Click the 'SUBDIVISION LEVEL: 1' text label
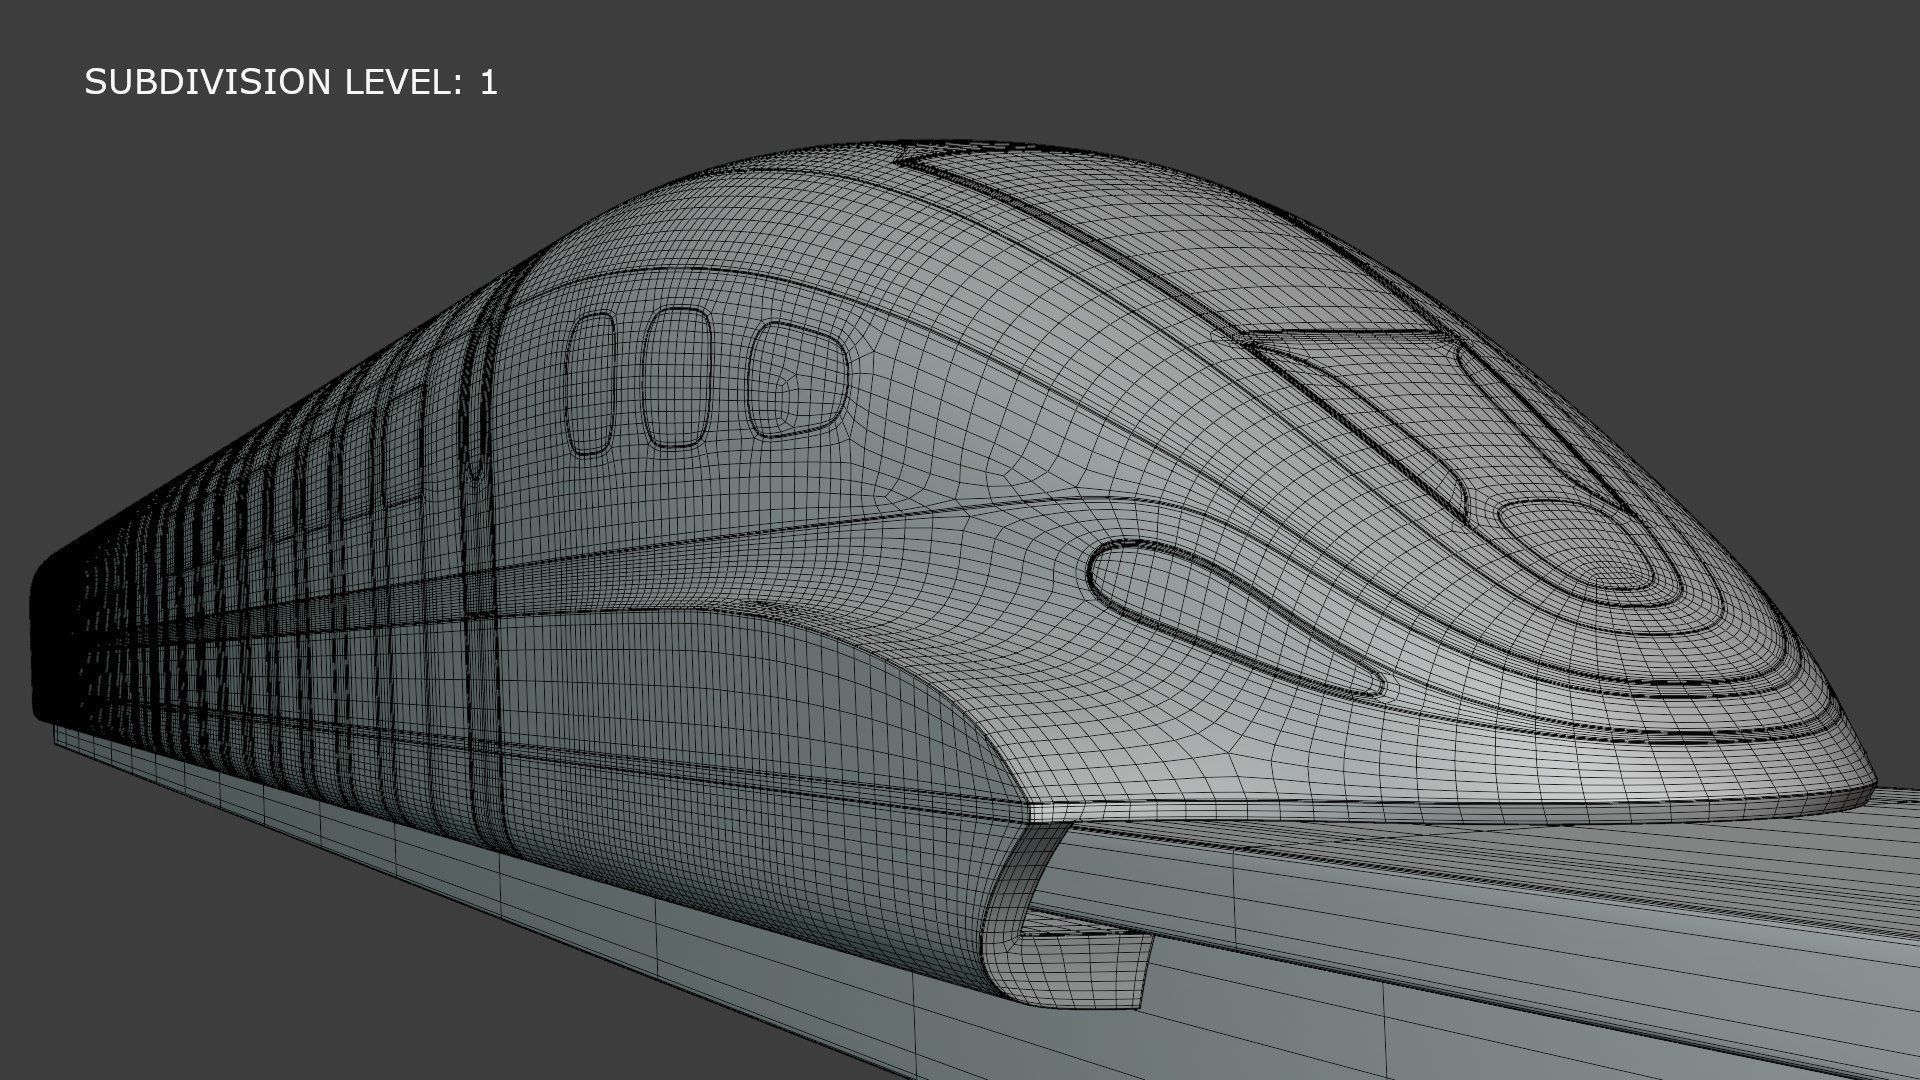The height and width of the screenshot is (1080, 1920). point(291,82)
